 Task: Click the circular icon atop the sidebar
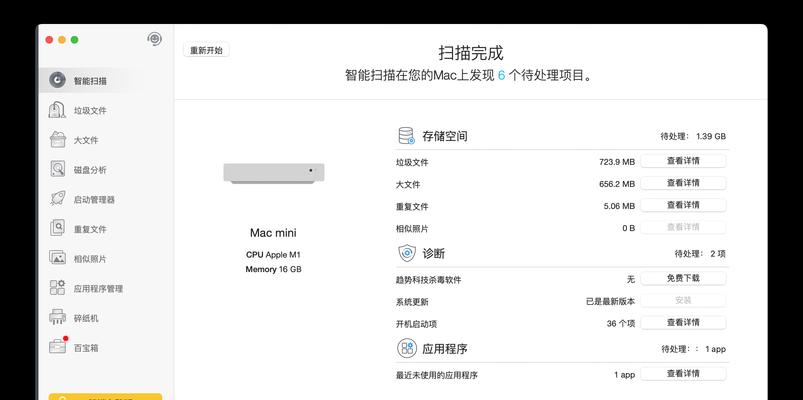click(155, 39)
